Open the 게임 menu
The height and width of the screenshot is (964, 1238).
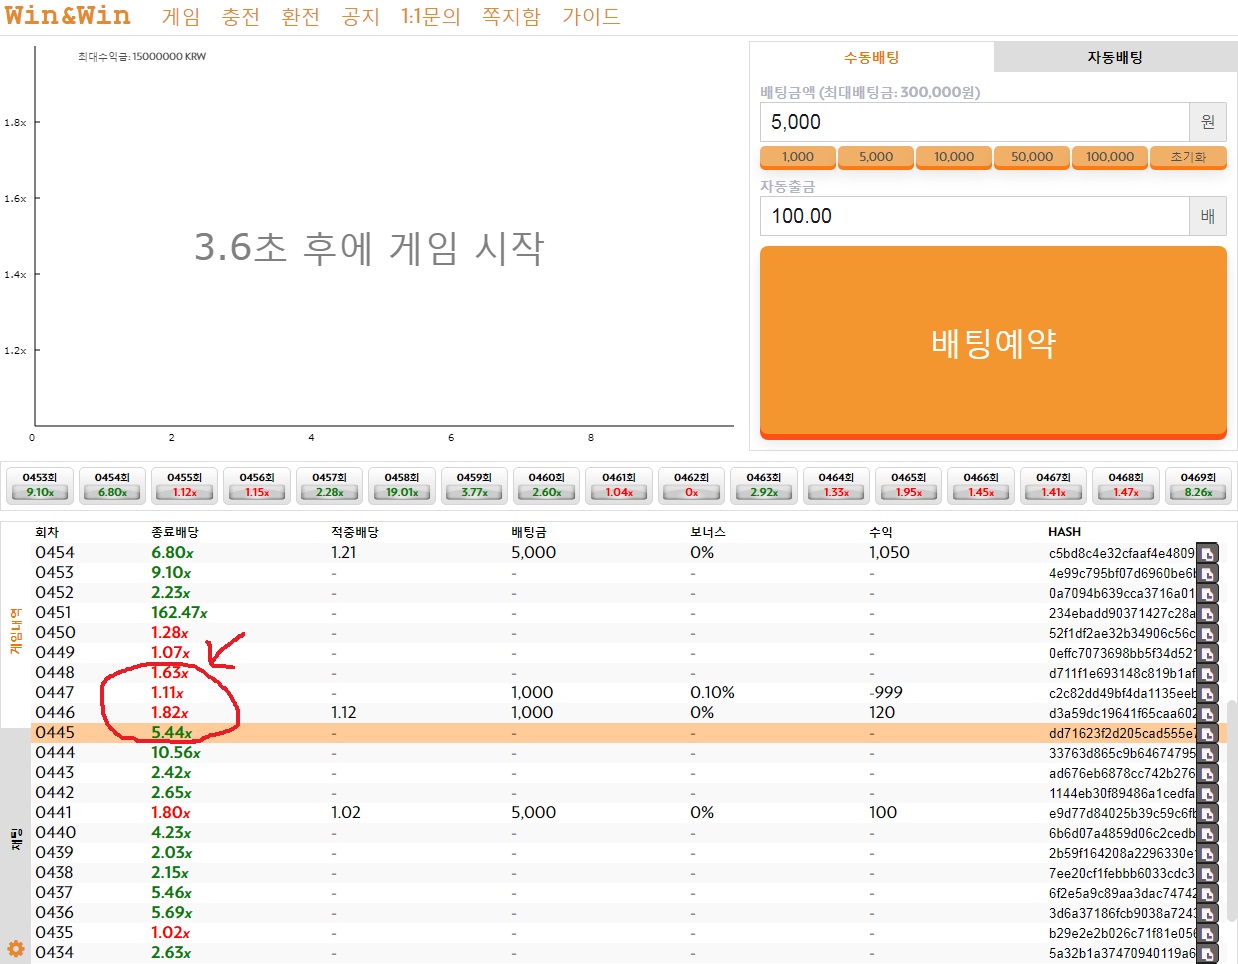pos(181,16)
